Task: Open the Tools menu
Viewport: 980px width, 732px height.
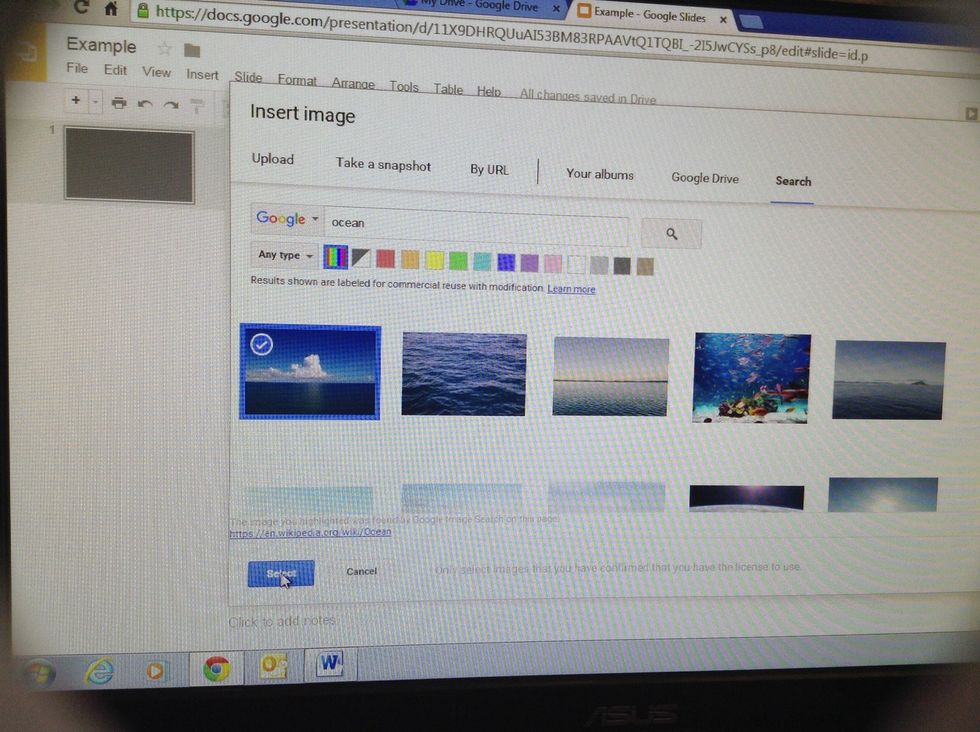Action: [404, 86]
